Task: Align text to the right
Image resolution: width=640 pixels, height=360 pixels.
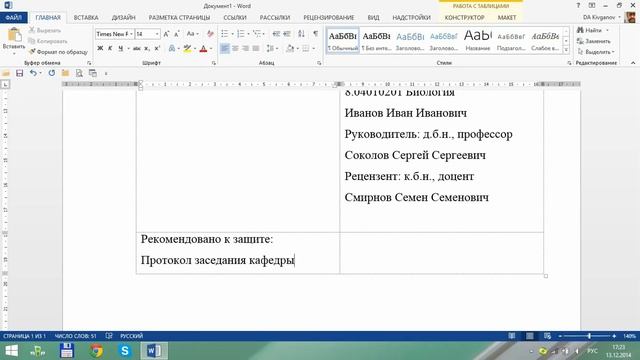Action: pyautogui.click(x=246, y=49)
